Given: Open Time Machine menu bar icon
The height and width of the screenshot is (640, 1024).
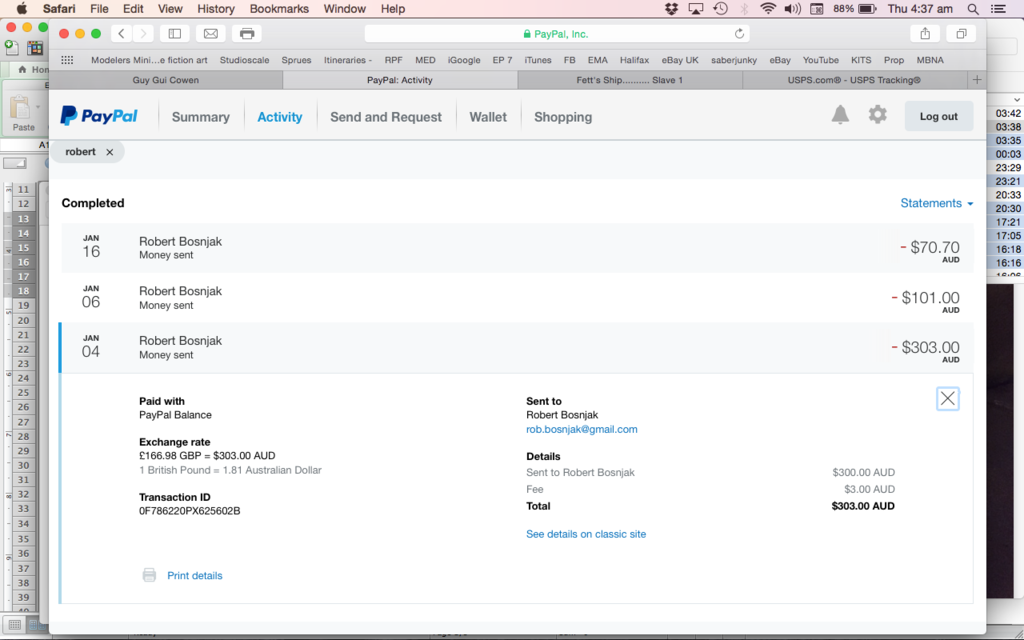Looking at the screenshot, I should (720, 9).
